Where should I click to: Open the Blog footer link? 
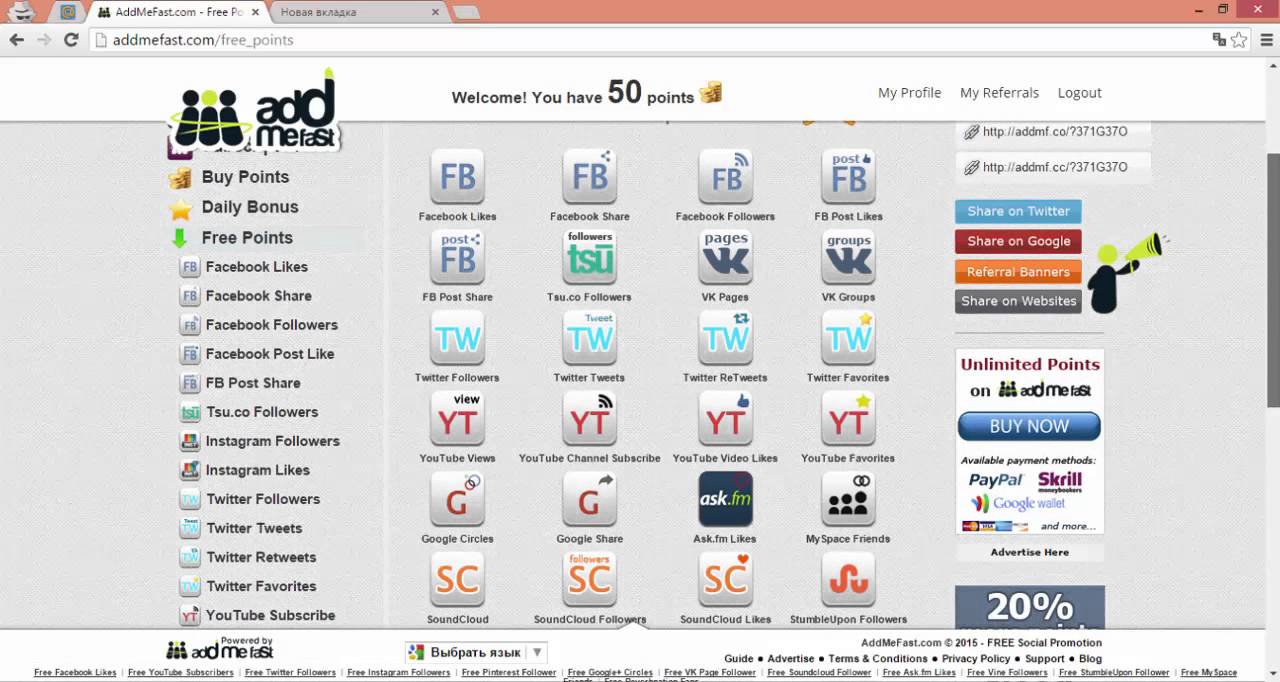tap(1090, 659)
